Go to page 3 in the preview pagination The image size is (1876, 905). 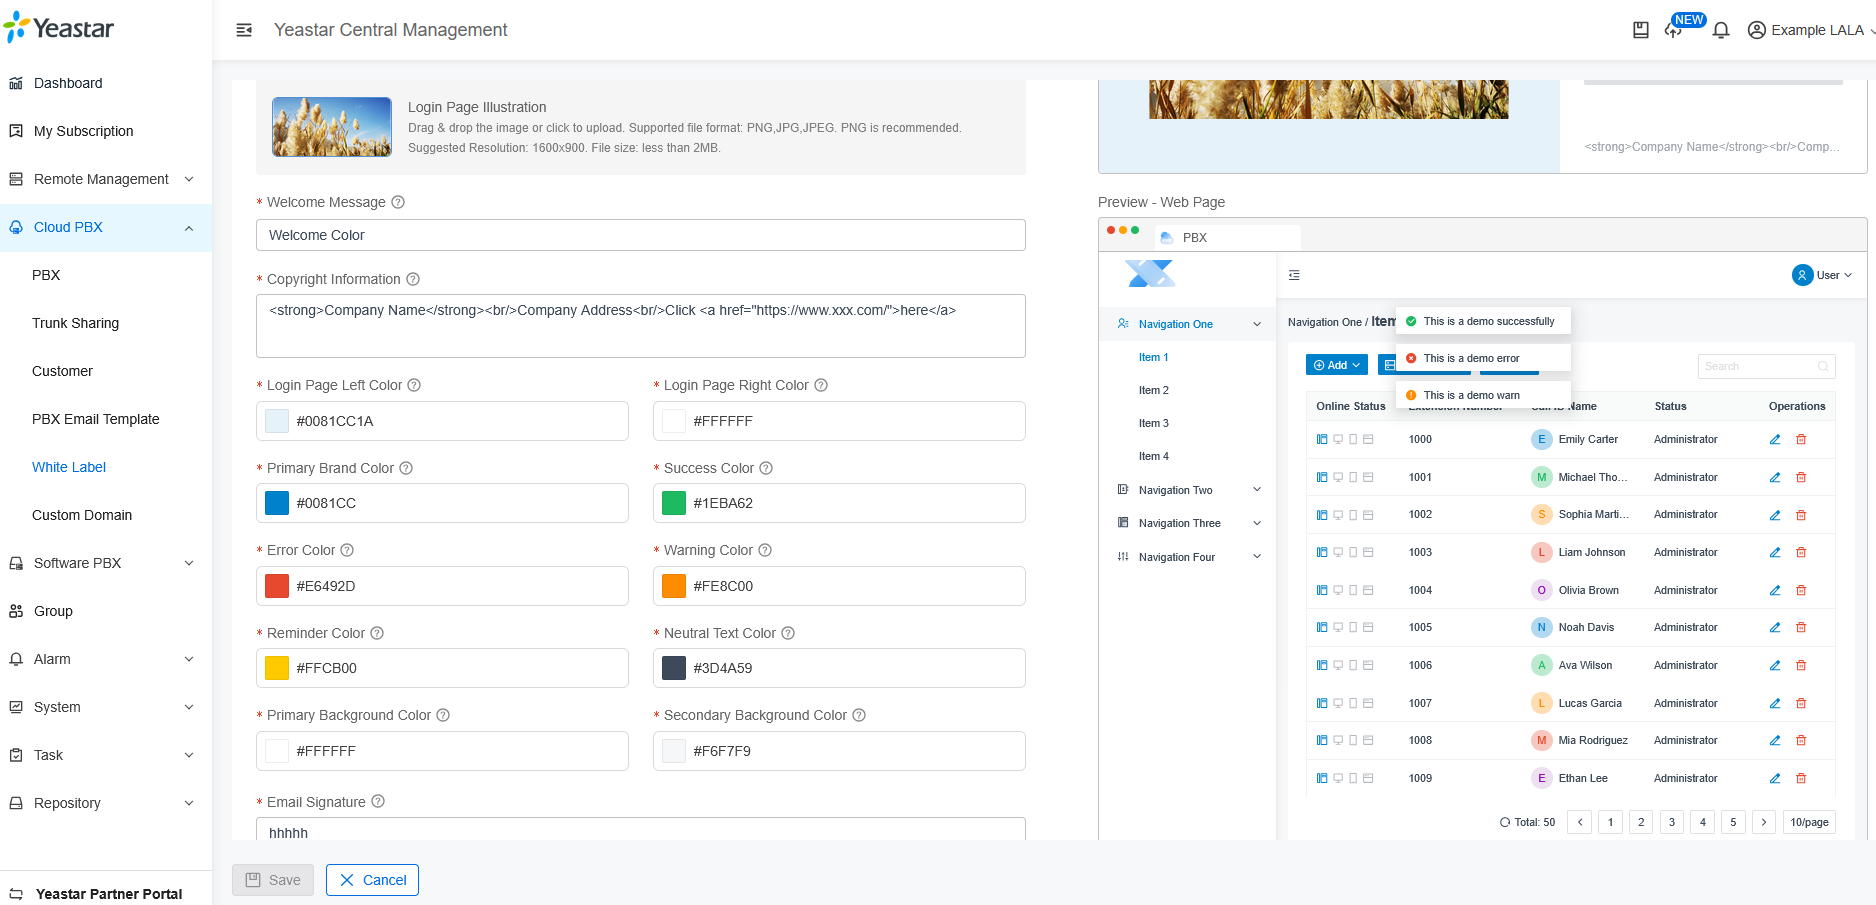click(x=1671, y=822)
